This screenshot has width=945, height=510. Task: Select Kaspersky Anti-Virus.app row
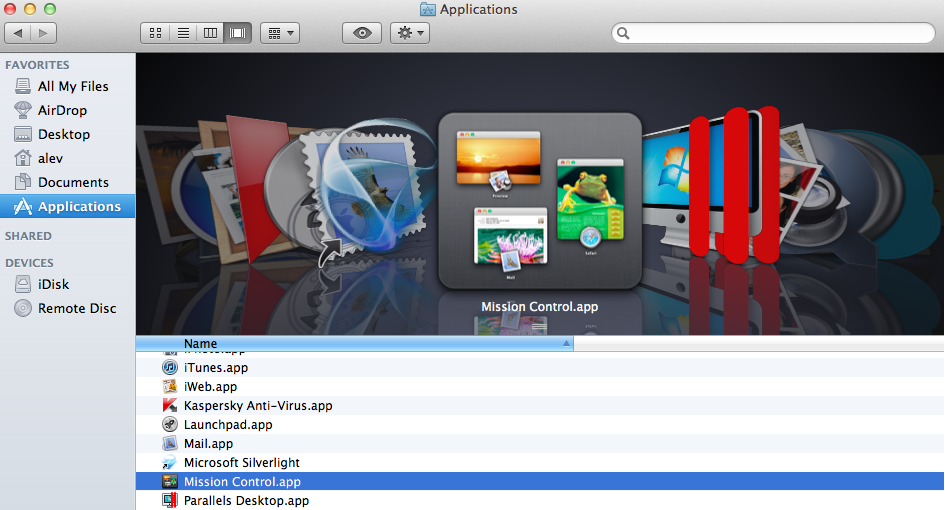click(539, 406)
